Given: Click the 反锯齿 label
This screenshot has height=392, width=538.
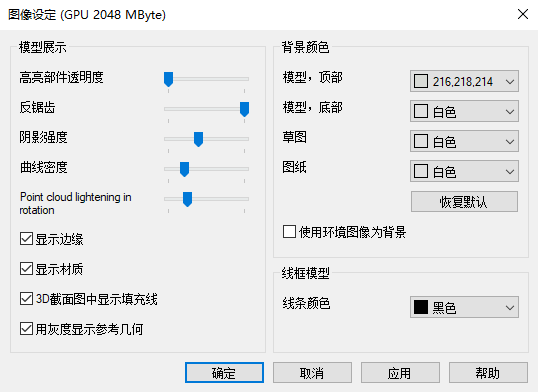Looking at the screenshot, I should (37, 107).
